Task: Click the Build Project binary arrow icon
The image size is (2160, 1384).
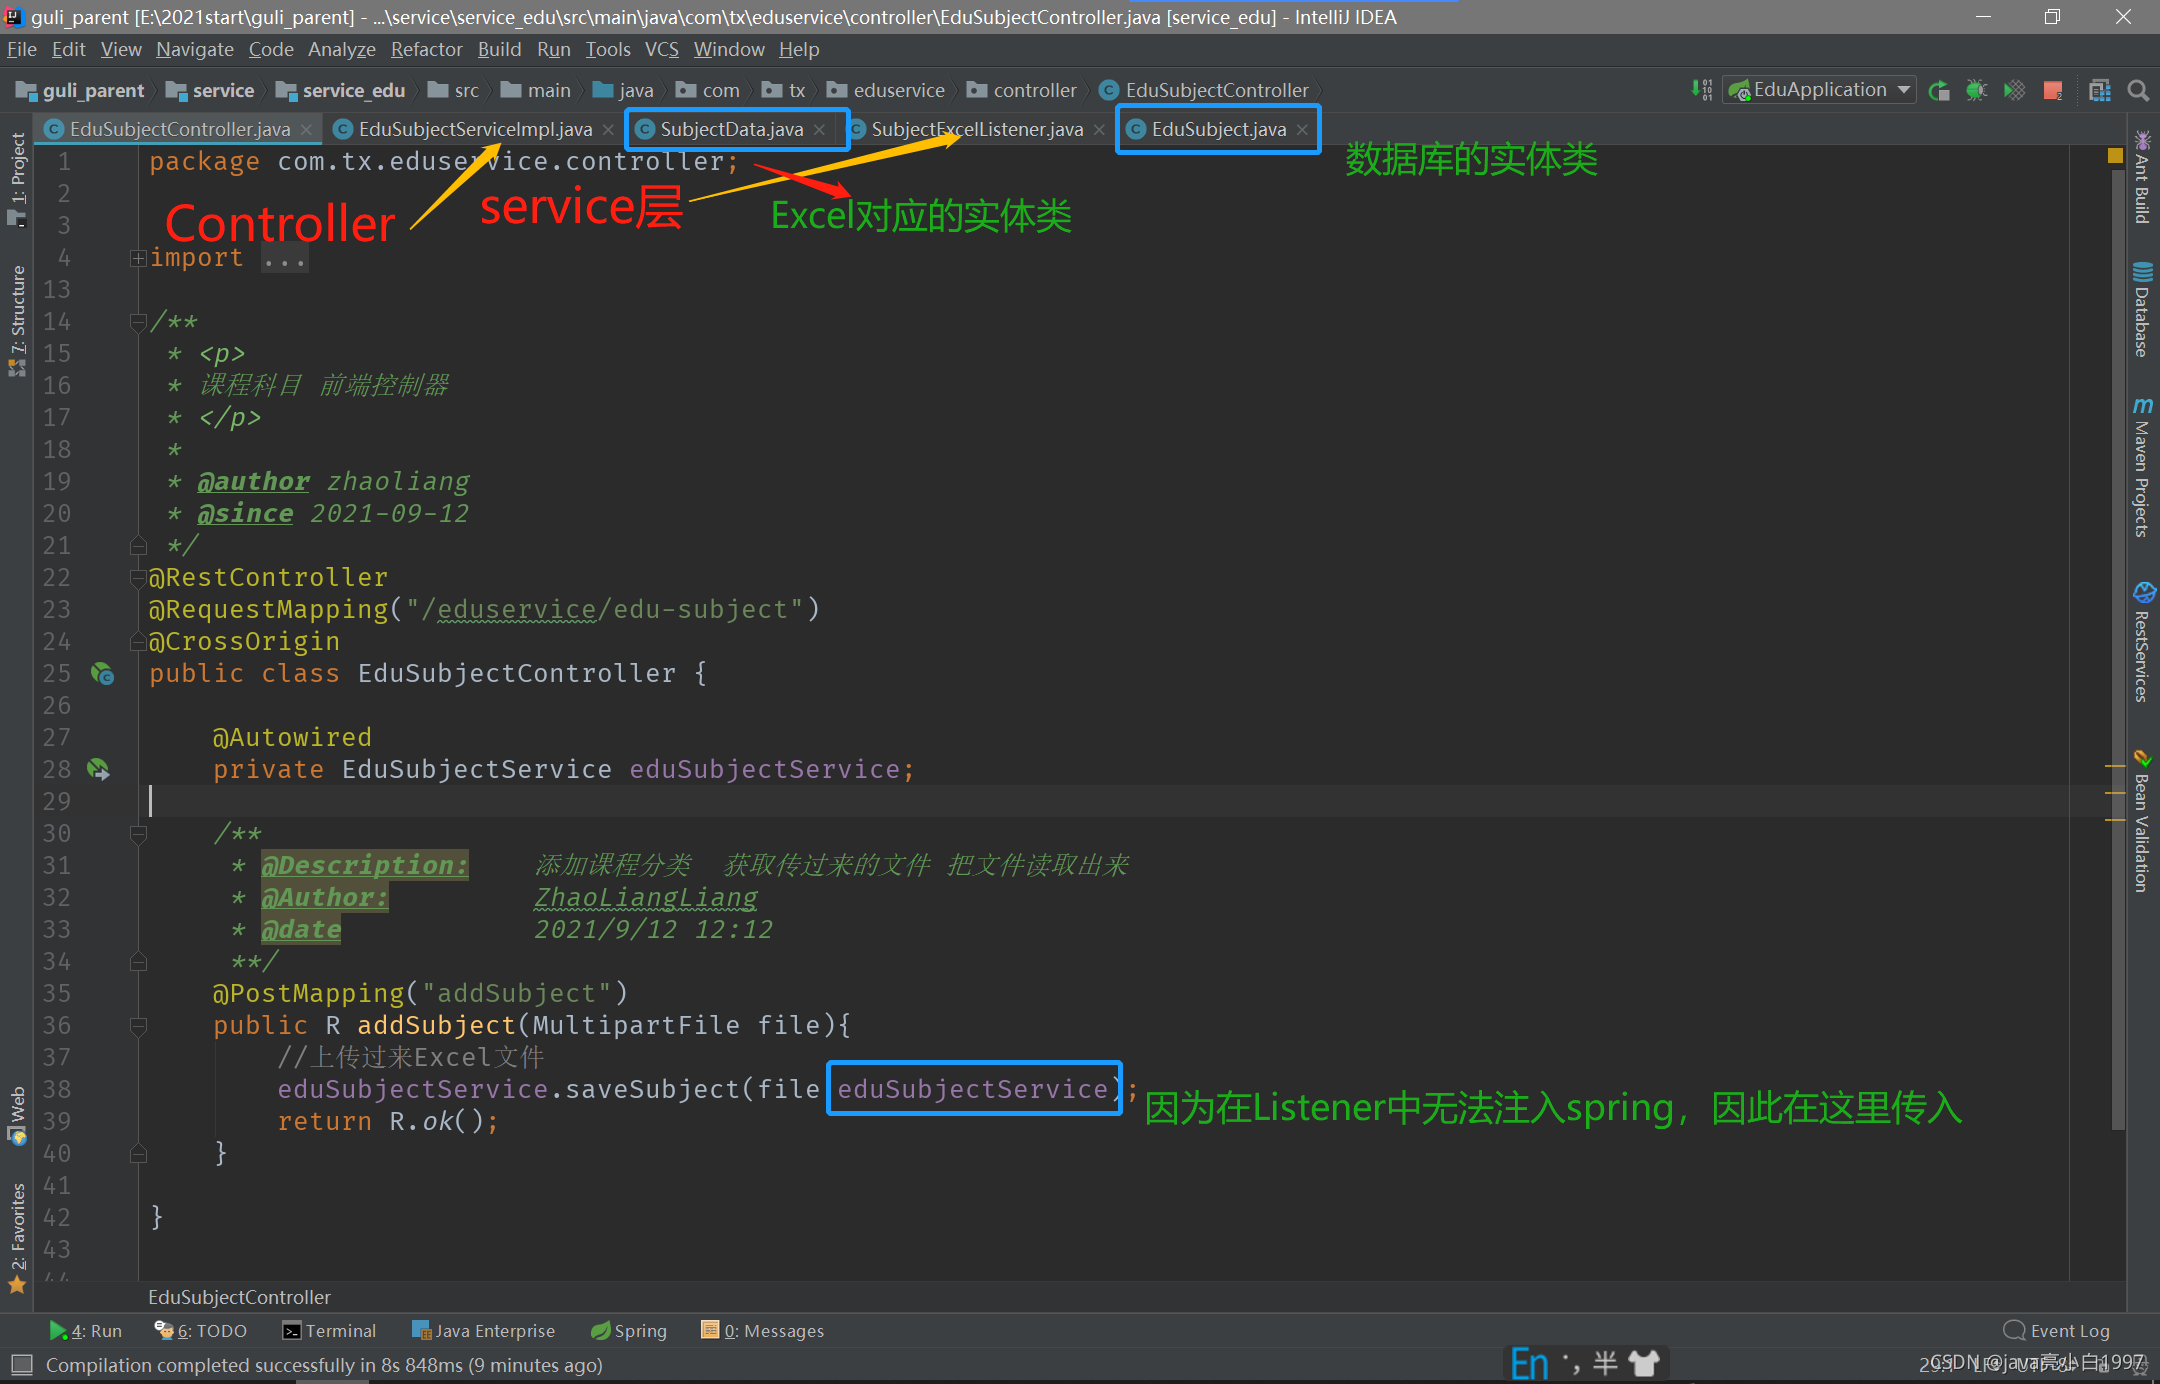Action: click(x=1701, y=90)
